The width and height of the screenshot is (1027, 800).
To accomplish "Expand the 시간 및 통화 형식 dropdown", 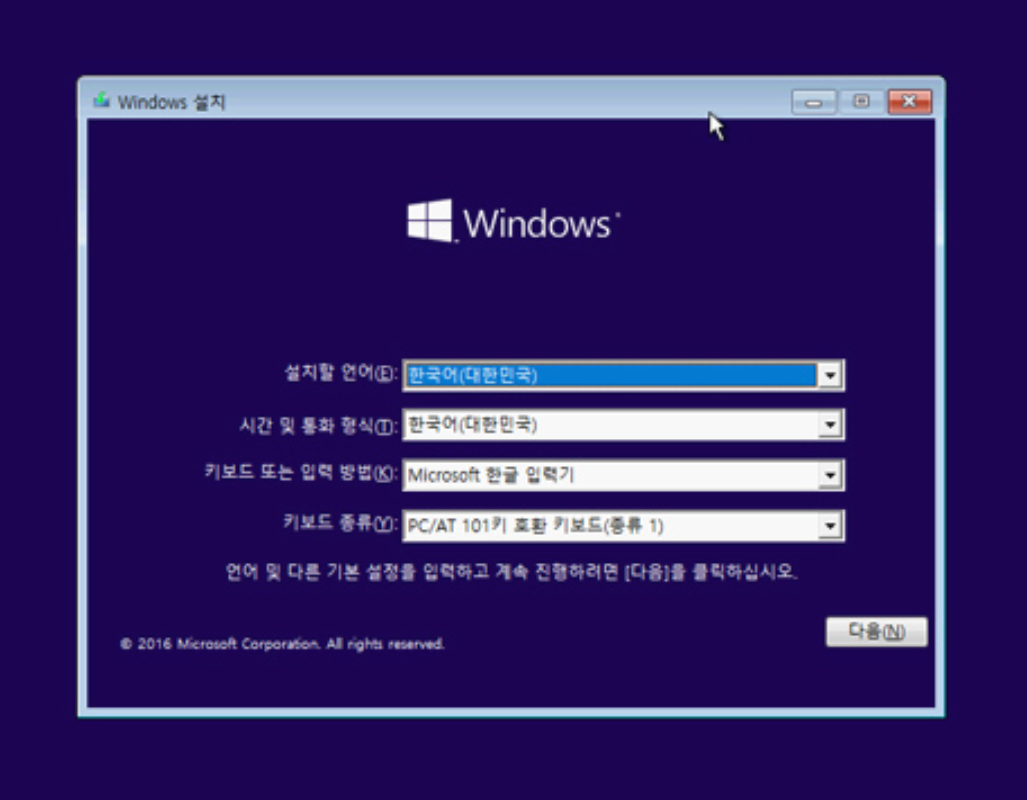I will click(832, 424).
